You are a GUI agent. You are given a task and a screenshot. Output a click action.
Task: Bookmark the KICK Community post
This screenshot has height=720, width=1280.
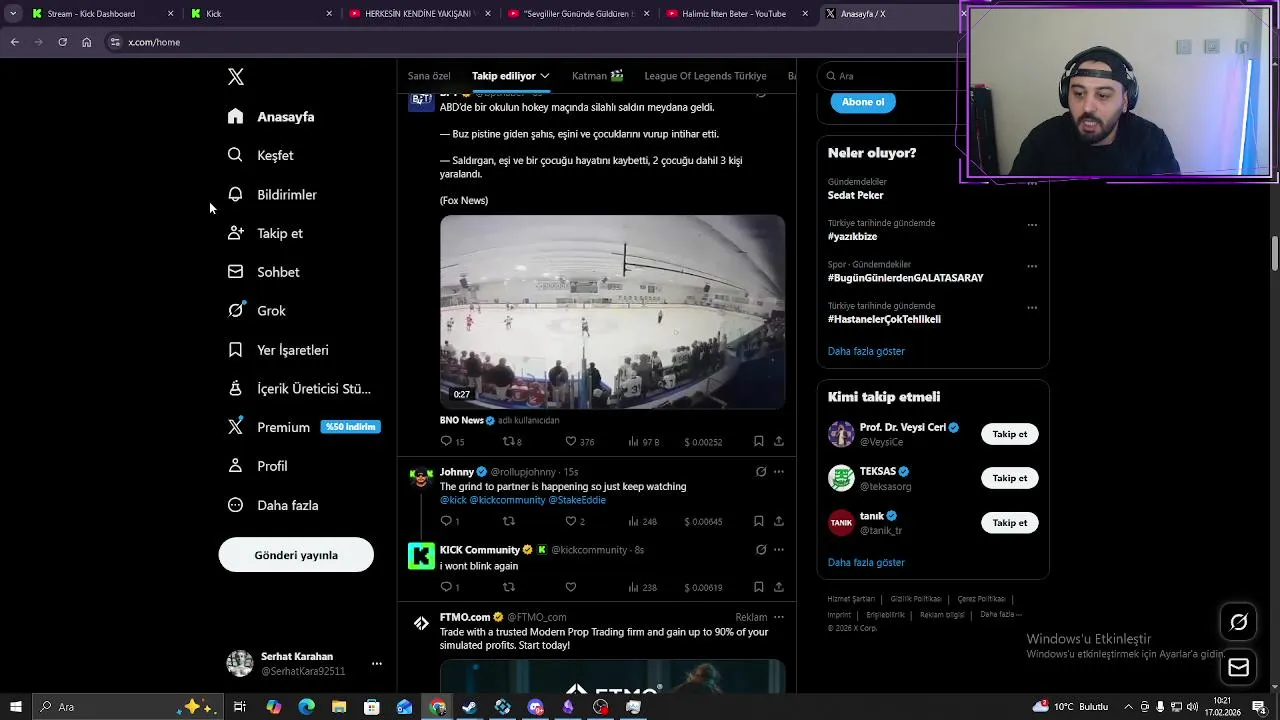[759, 587]
